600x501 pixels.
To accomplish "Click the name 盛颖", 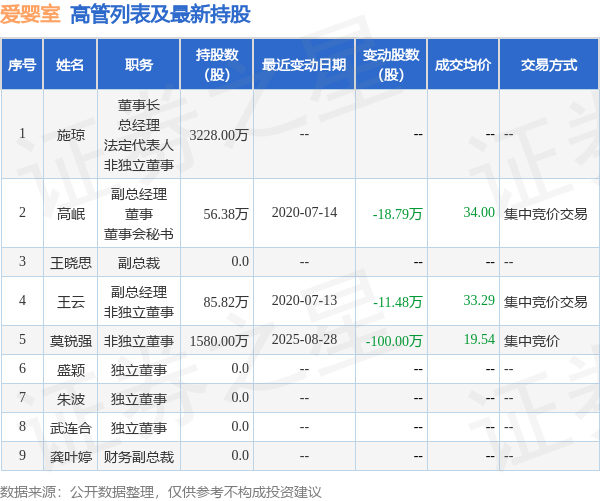I will pyautogui.click(x=70, y=370).
